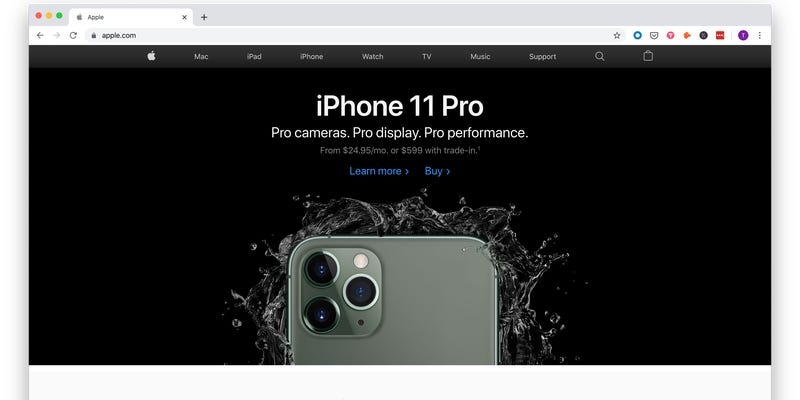
Task: Reload the page
Action: [x=73, y=35]
